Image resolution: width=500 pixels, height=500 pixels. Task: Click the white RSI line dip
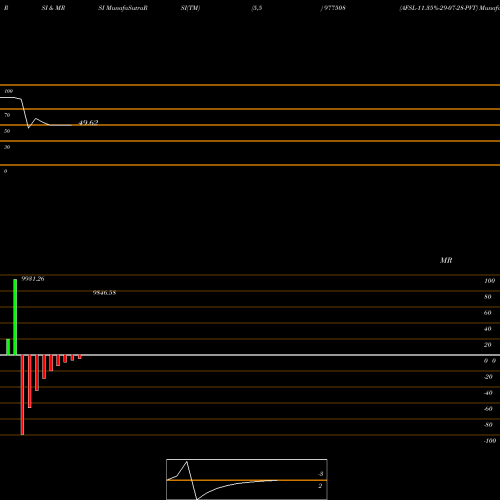point(28,128)
